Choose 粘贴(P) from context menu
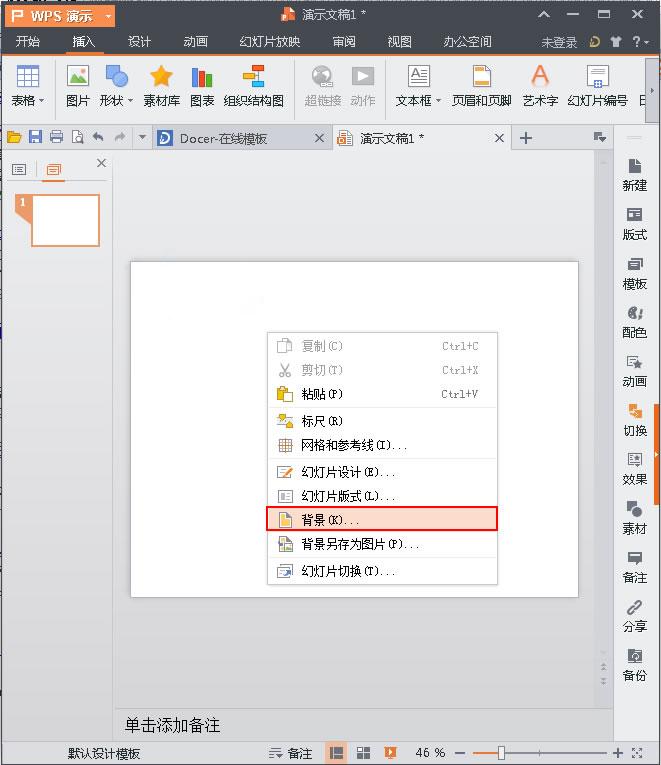Screen dimensions: 661x765 pyautogui.click(x=382, y=394)
